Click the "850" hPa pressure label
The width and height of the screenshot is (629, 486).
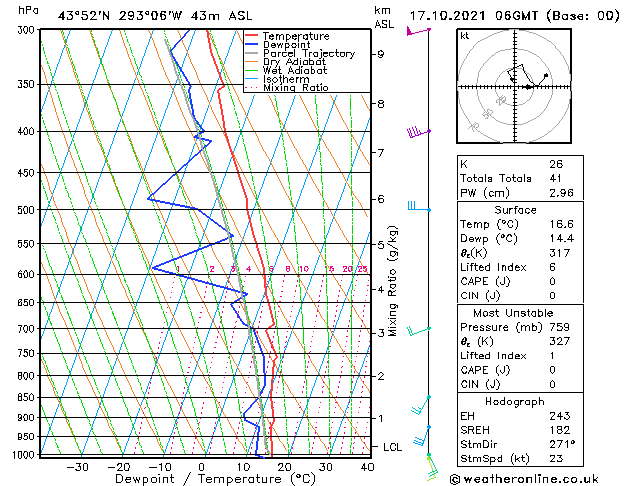click(x=27, y=397)
